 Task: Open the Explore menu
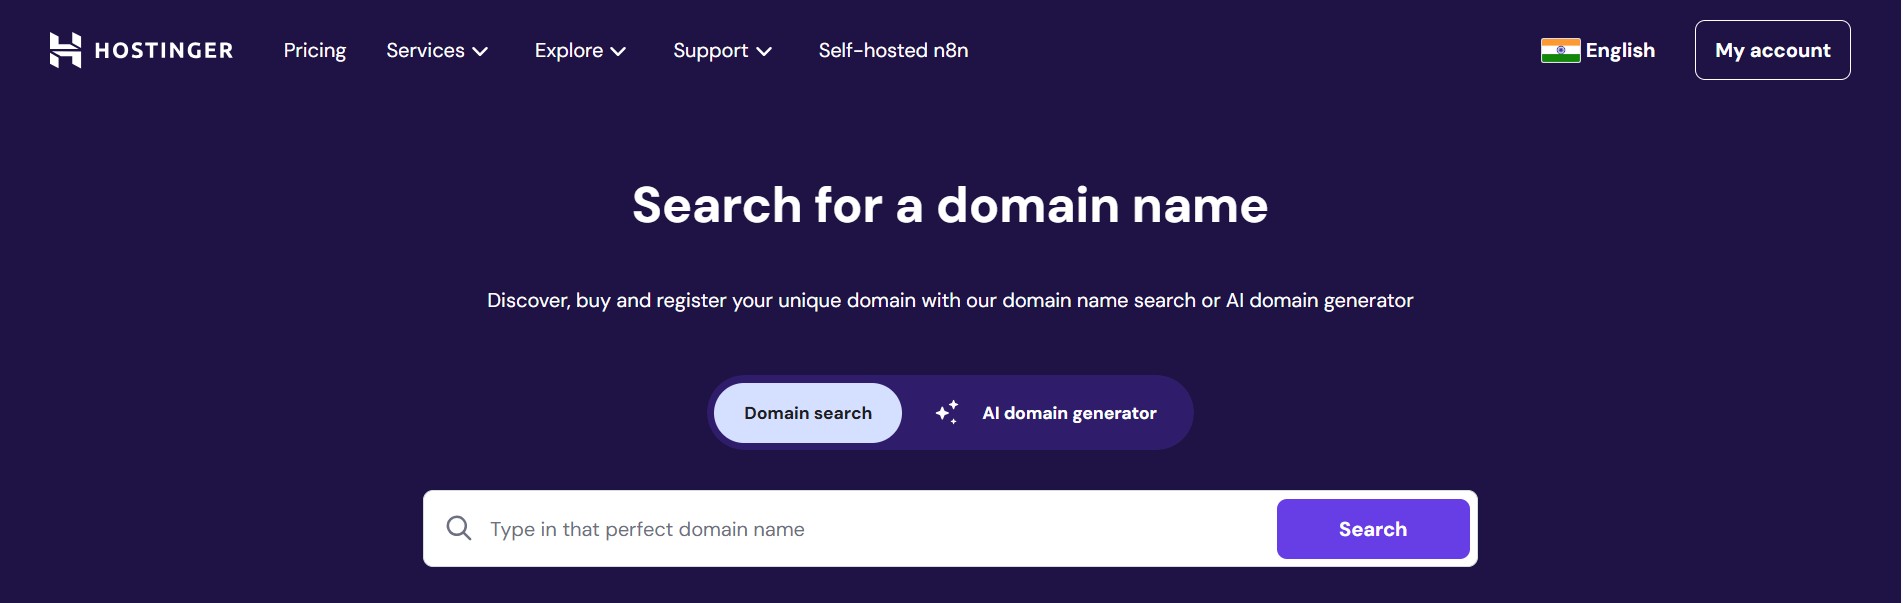(x=568, y=51)
